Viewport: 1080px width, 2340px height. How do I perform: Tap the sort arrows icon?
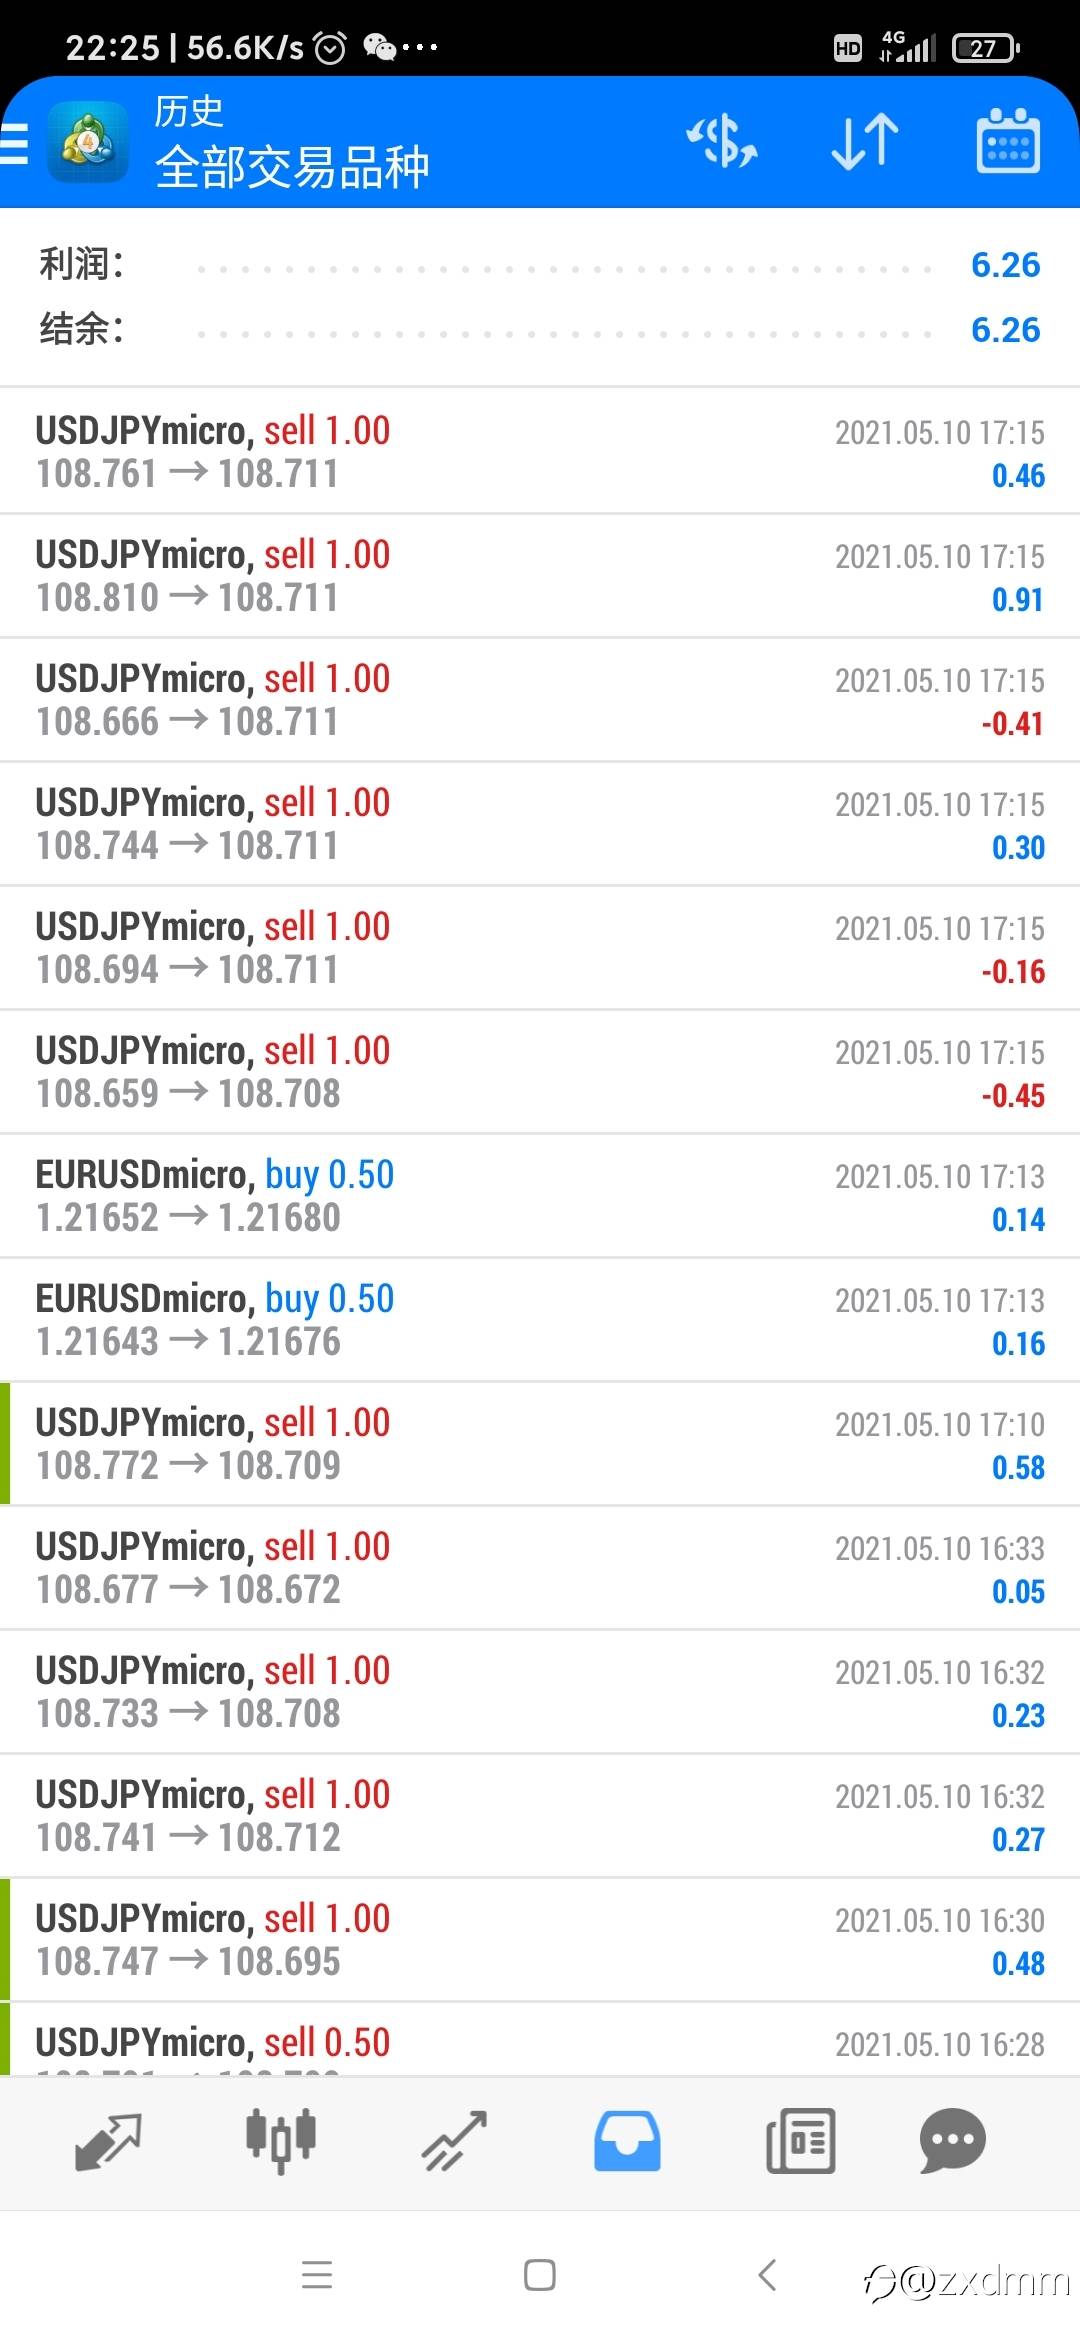[865, 141]
